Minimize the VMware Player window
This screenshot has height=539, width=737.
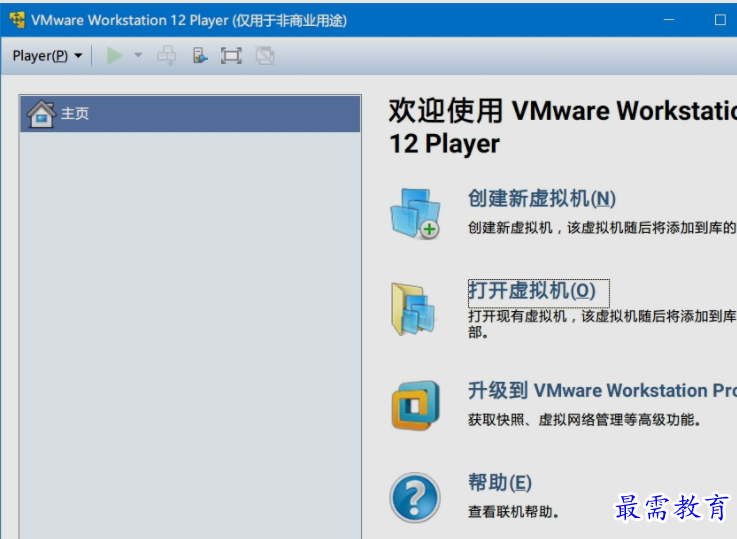click(669, 20)
